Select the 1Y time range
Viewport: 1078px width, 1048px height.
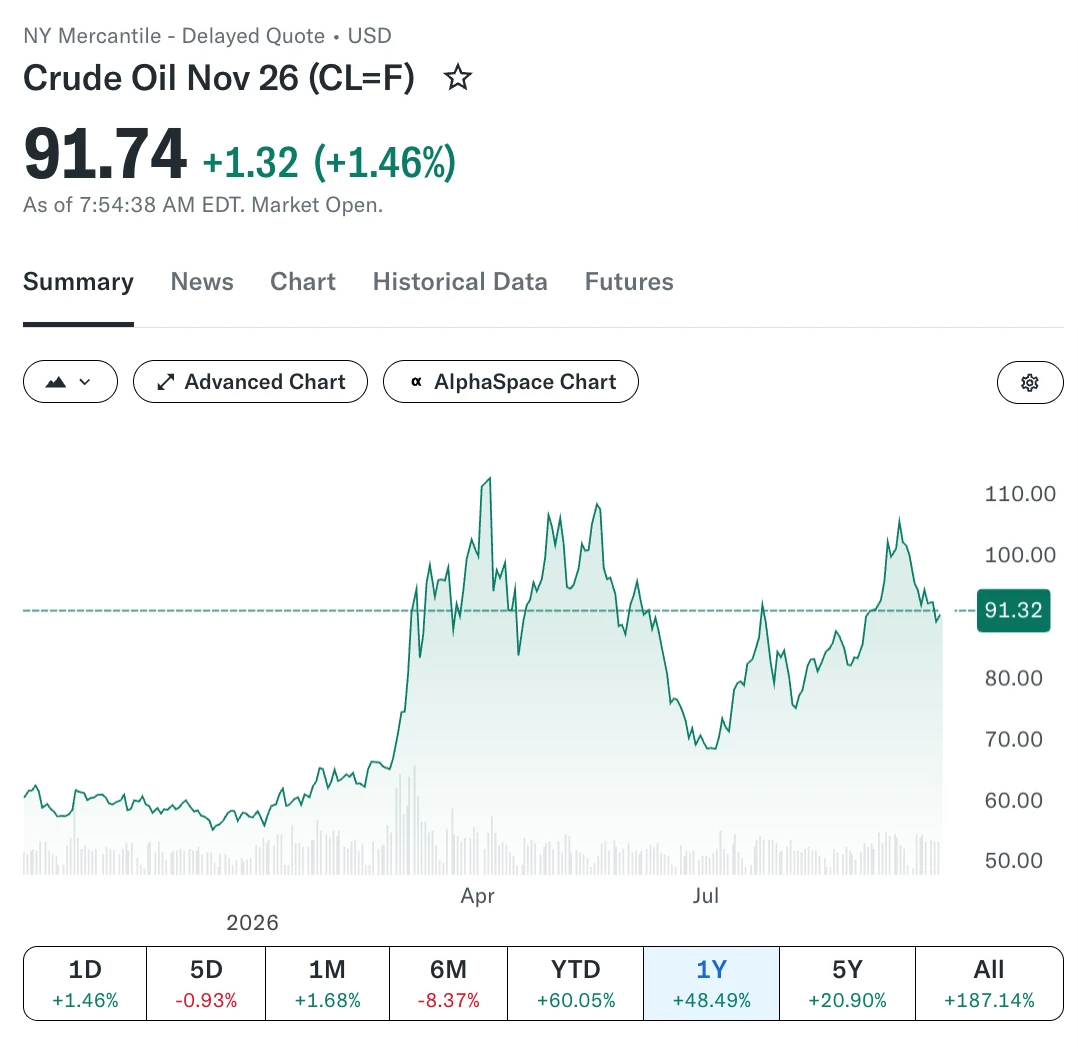[712, 983]
